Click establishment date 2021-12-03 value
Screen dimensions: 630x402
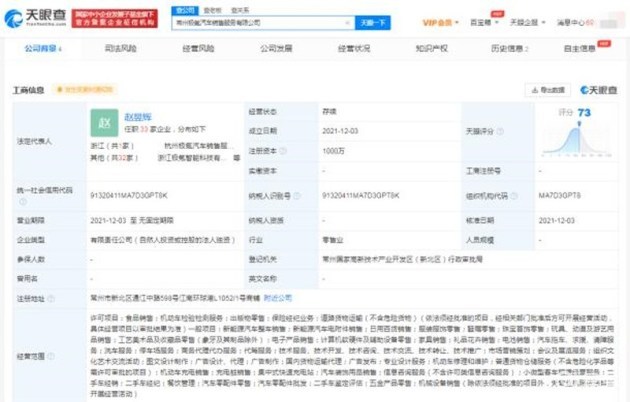340,131
